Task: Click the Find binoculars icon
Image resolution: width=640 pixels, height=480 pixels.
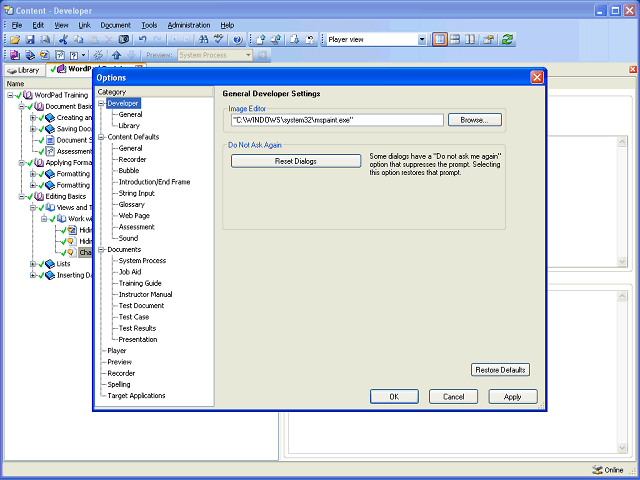Action: (x=203, y=40)
